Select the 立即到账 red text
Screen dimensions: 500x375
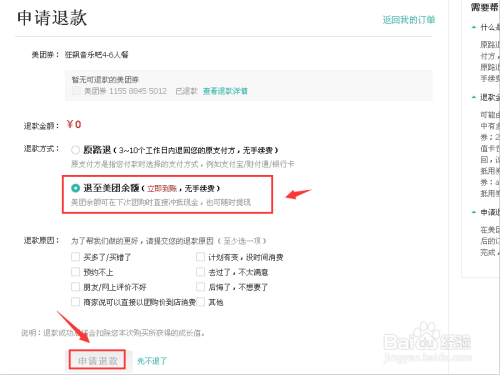tap(162, 189)
